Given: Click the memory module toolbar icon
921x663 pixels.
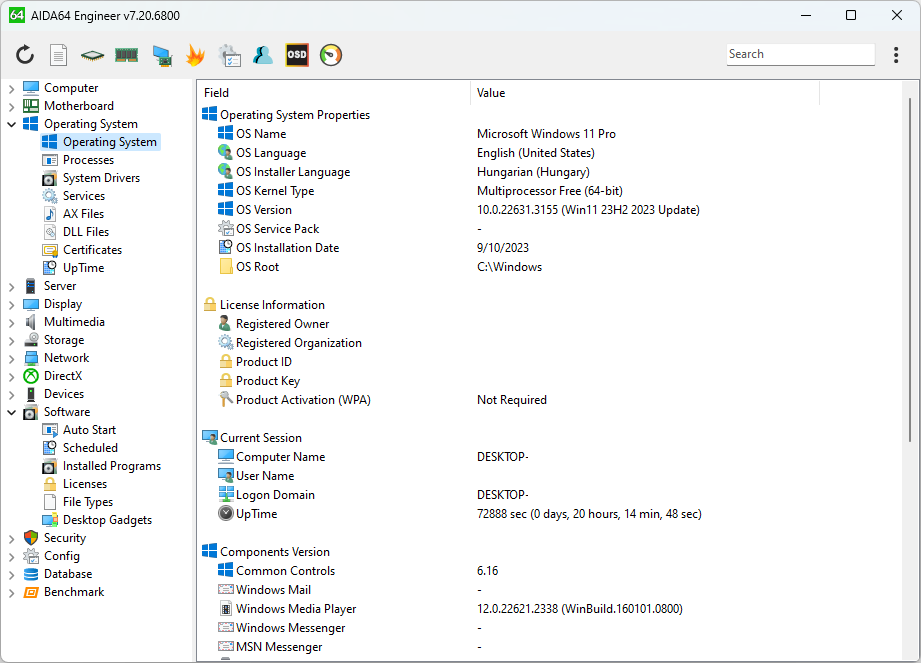Looking at the screenshot, I should (x=126, y=55).
